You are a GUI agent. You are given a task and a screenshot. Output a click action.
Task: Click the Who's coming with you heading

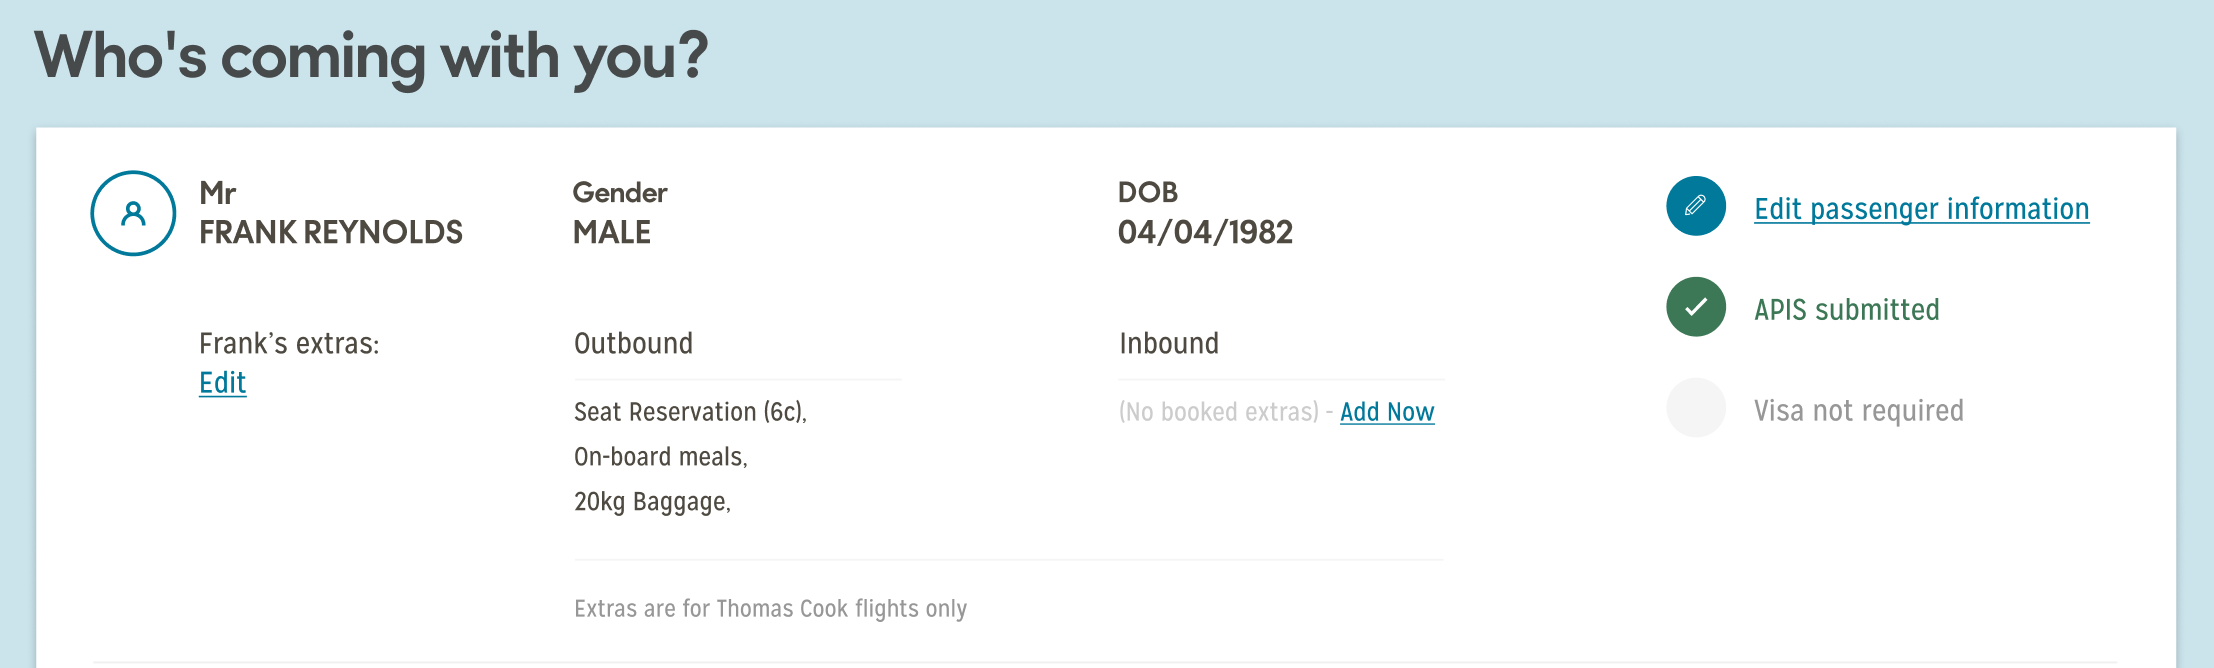(x=371, y=56)
